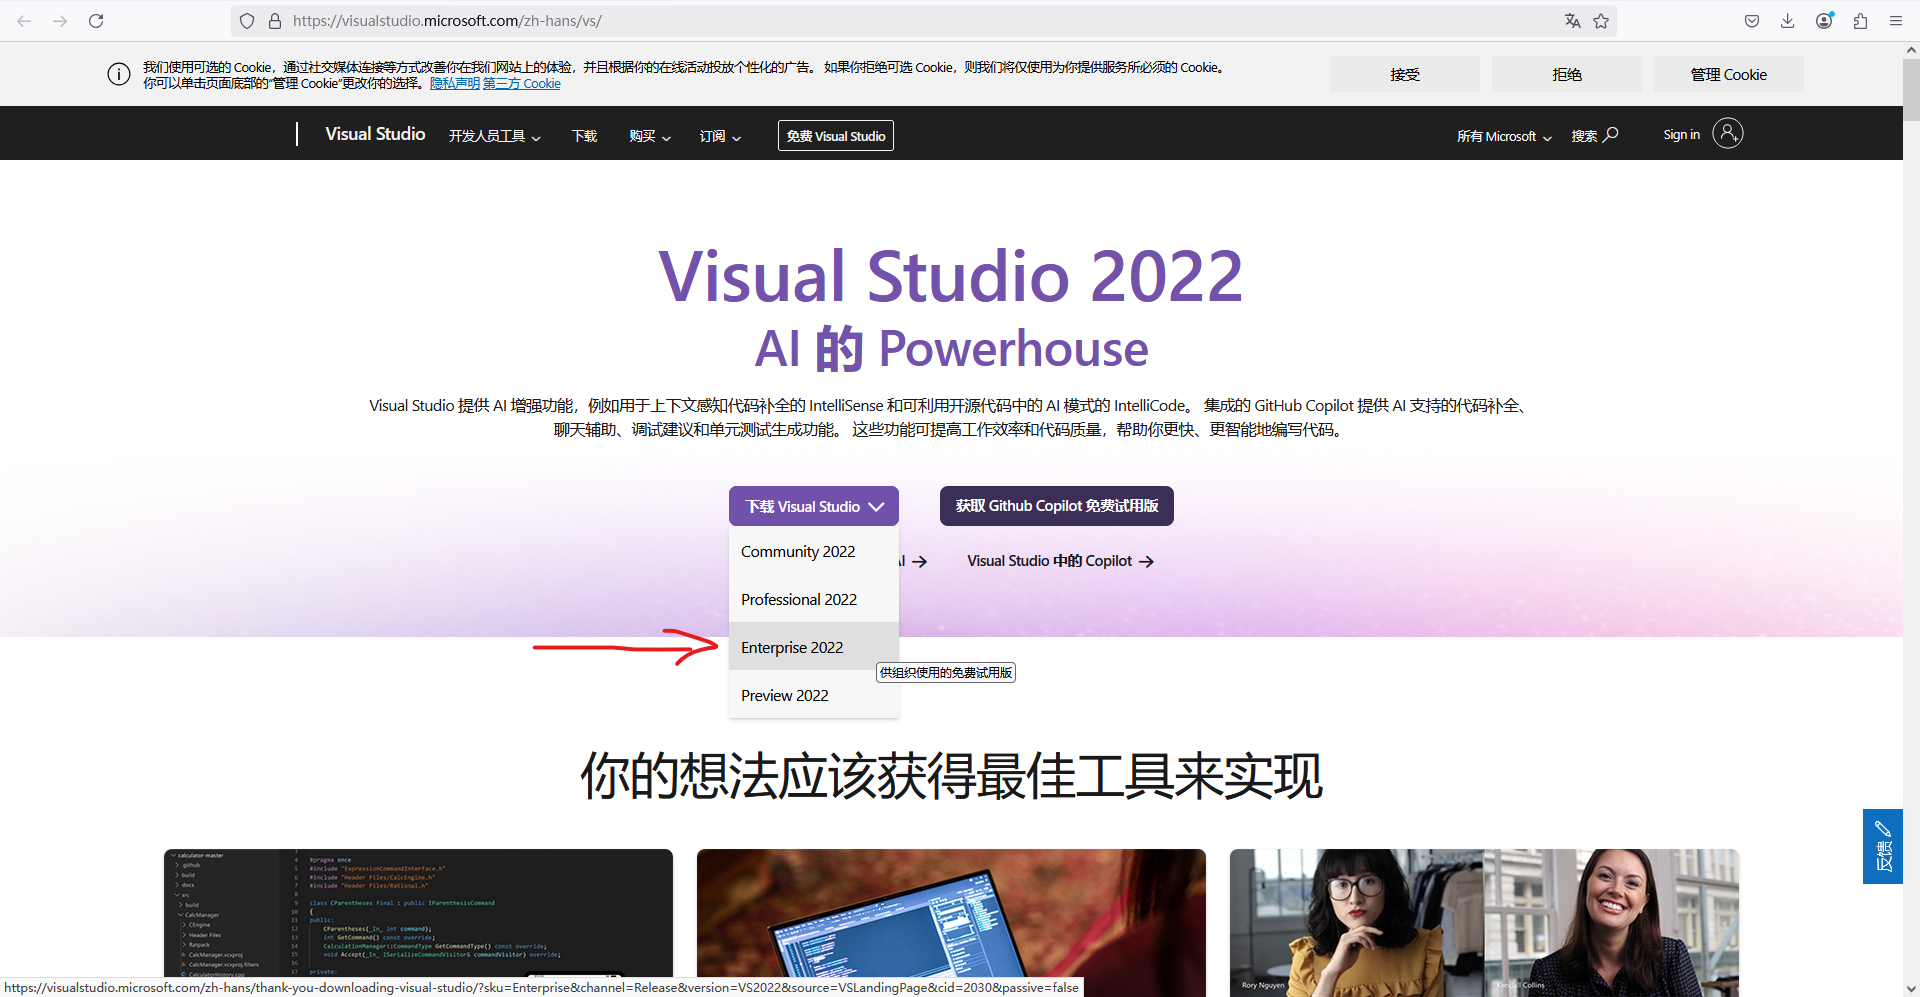Click the search magnifier icon

[x=1611, y=134]
